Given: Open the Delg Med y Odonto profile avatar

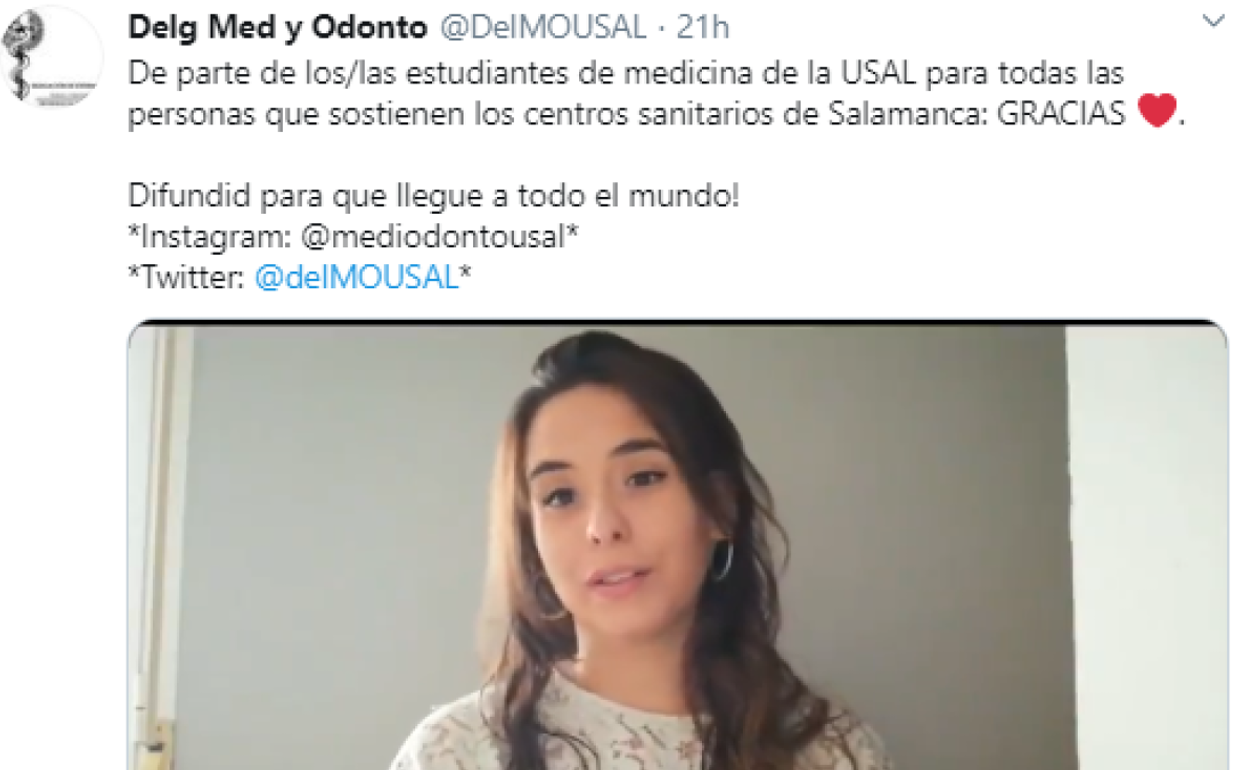Looking at the screenshot, I should [52, 55].
